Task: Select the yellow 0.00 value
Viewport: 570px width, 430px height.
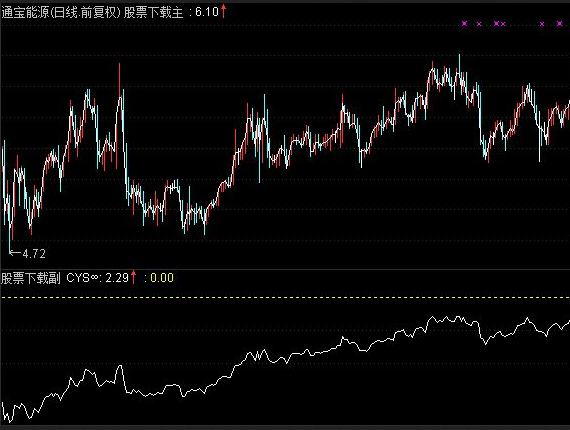Action: 162,278
